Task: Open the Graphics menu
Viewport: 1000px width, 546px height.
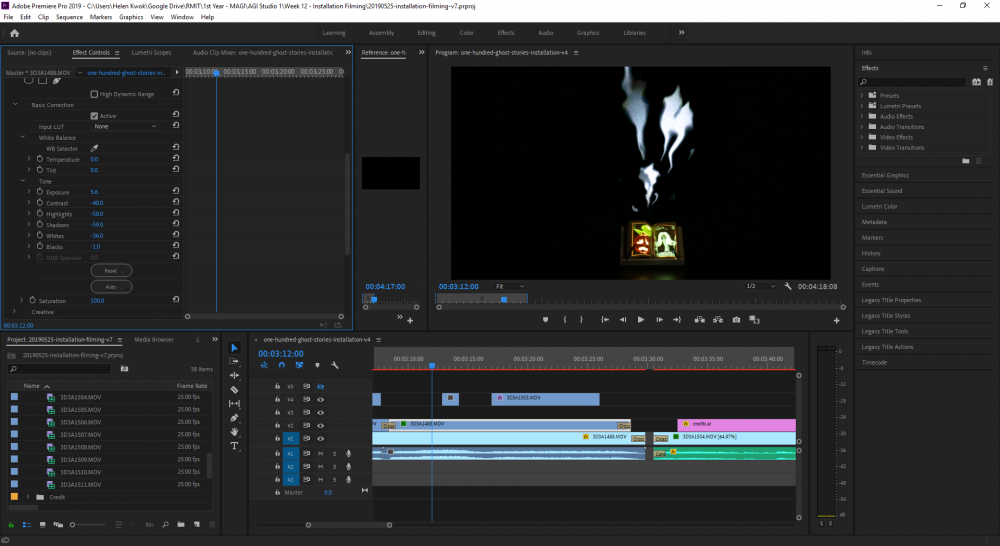Action: [131, 17]
